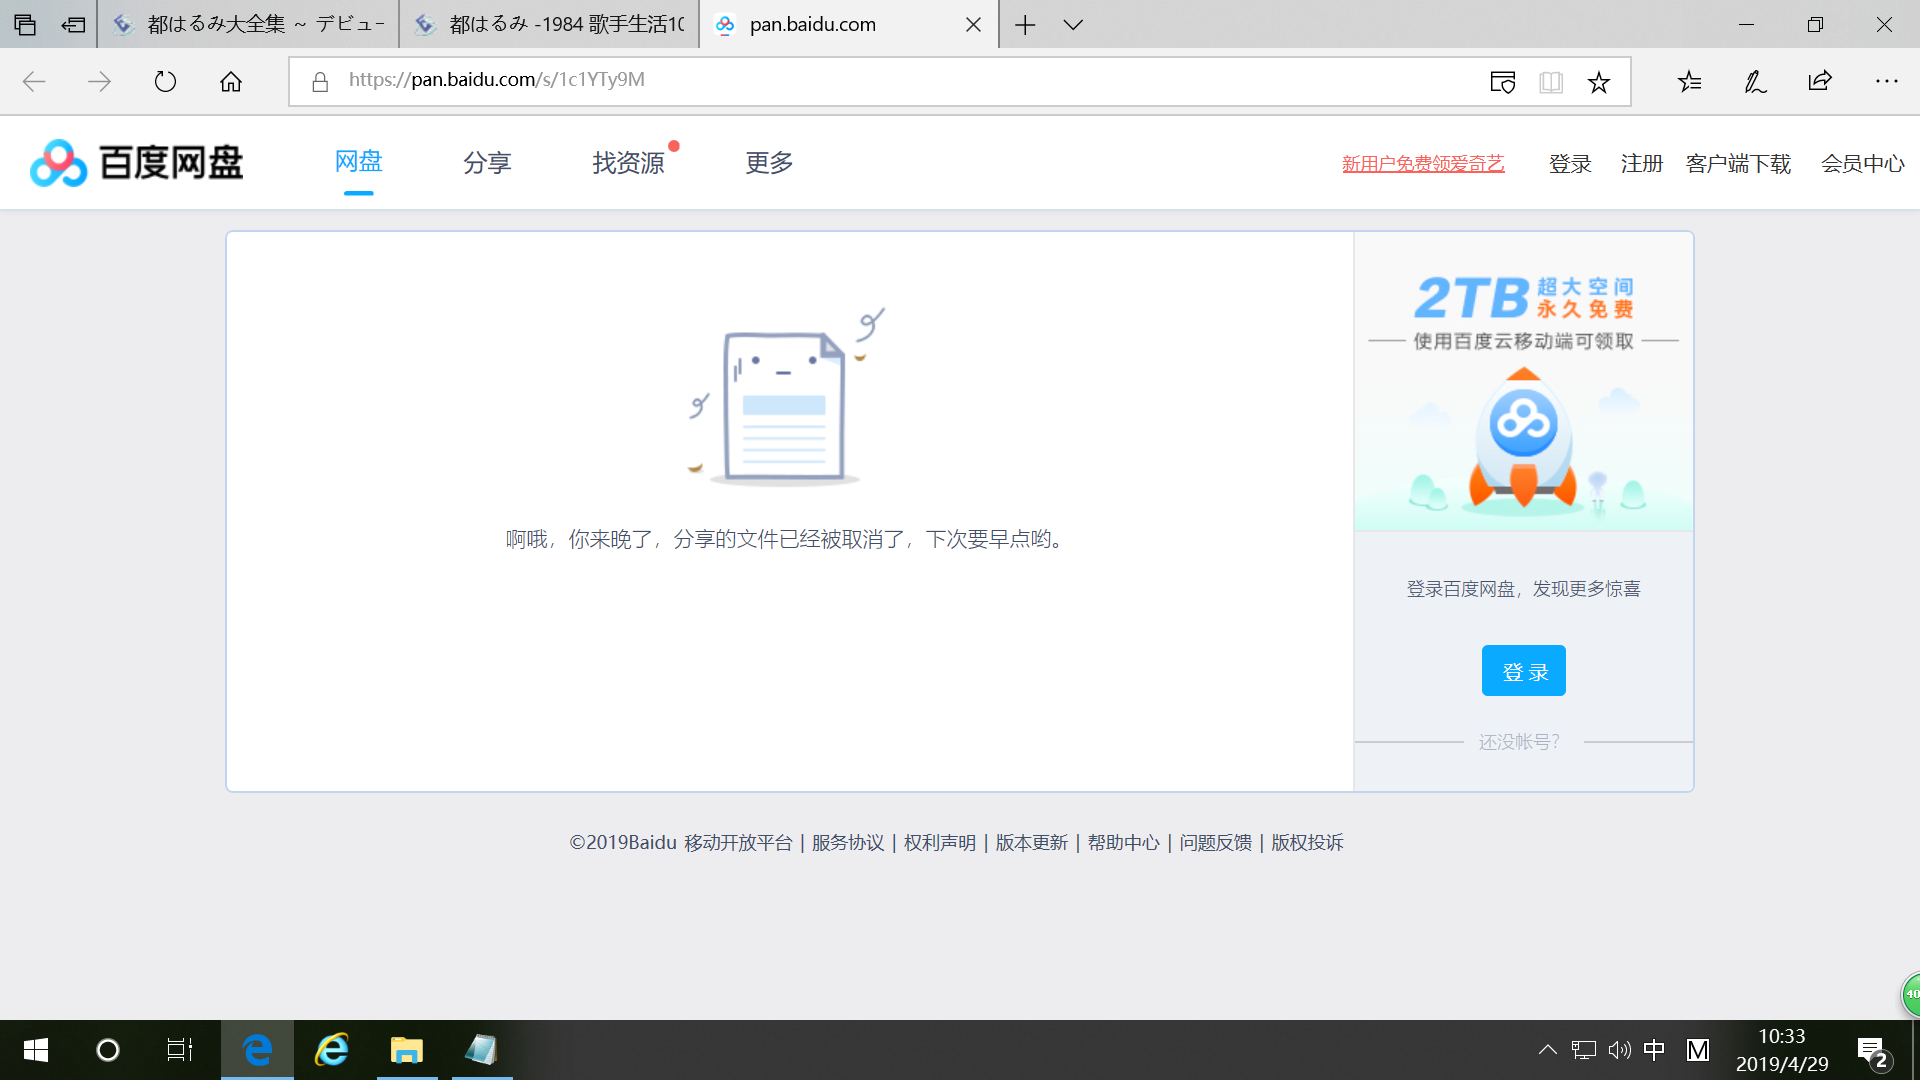Click the browser back arrow
This screenshot has width=1920, height=1080.
[34, 81]
